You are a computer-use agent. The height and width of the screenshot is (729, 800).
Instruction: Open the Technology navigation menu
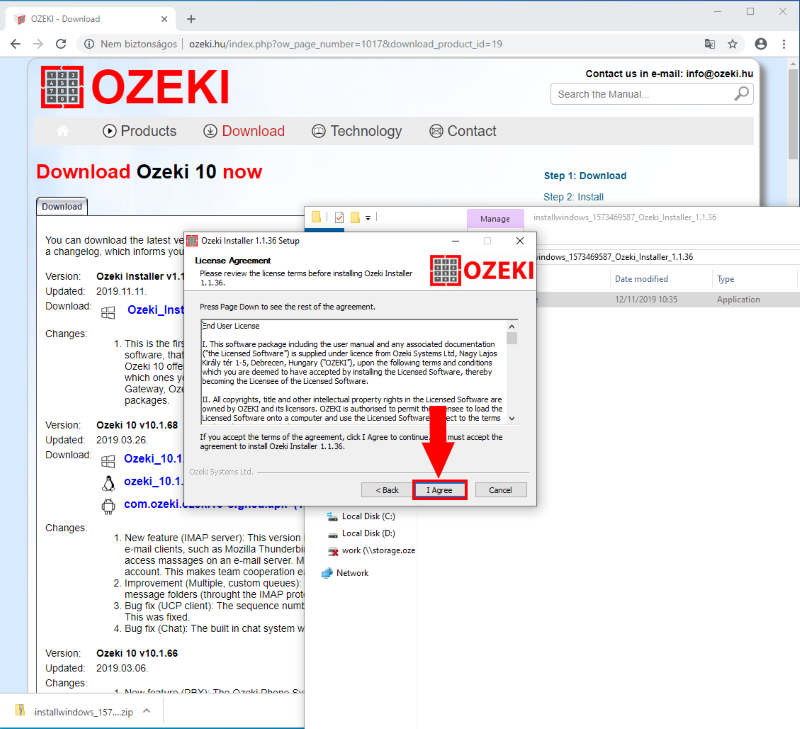tap(357, 131)
